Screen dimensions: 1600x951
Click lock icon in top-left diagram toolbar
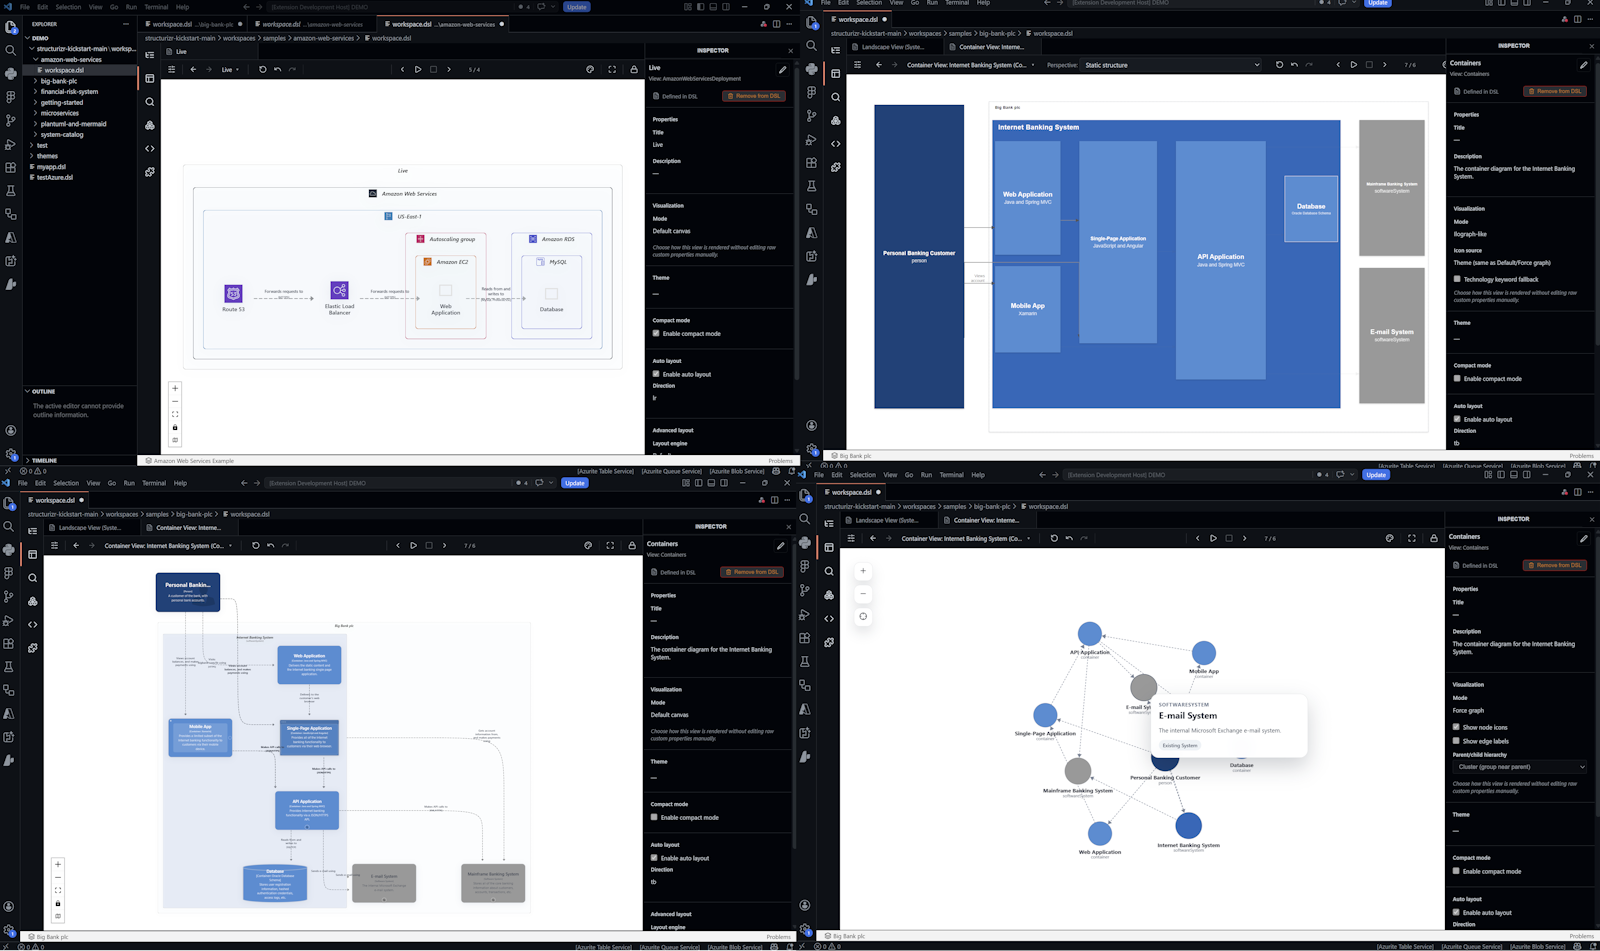[634, 70]
